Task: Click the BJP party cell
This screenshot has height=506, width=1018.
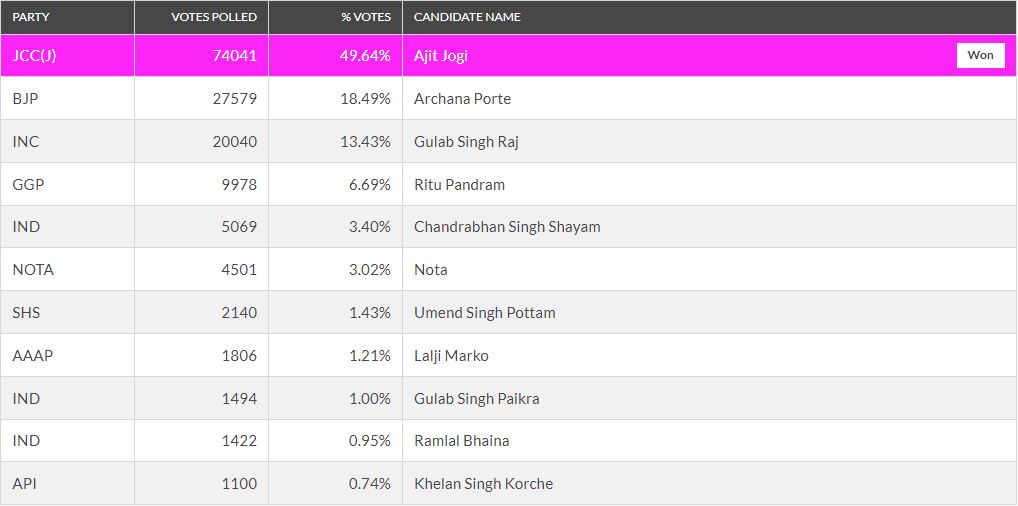Action: [x=26, y=99]
